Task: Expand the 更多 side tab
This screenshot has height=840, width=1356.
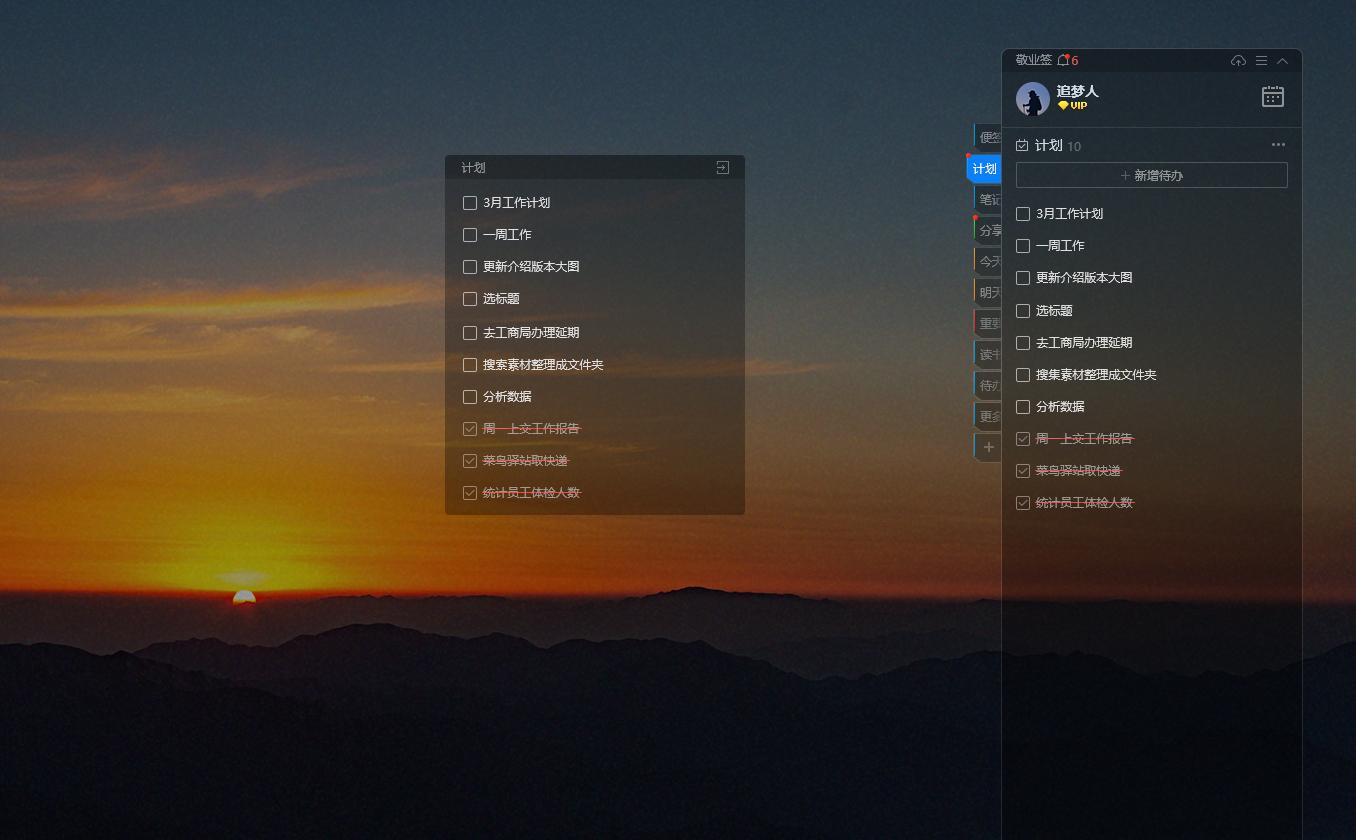Action: [988, 416]
